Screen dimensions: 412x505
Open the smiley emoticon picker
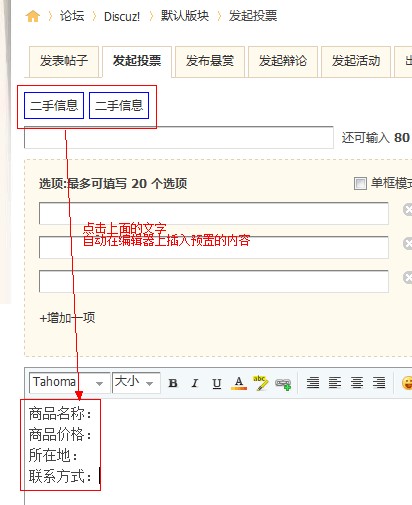point(407,383)
